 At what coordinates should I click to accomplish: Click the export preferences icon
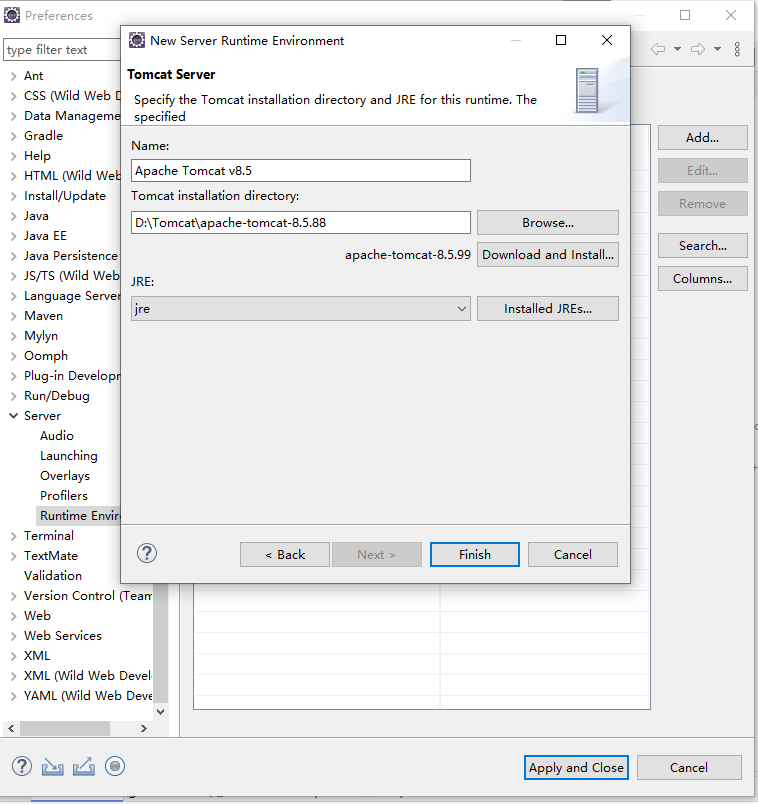tap(84, 767)
